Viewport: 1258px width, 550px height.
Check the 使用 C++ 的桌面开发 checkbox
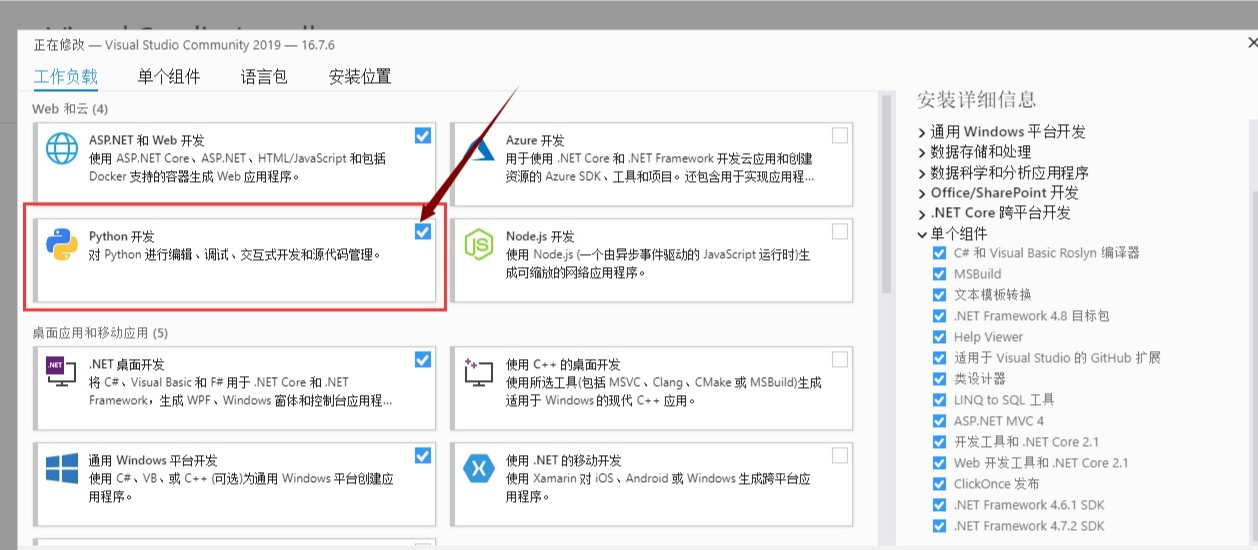click(x=840, y=359)
